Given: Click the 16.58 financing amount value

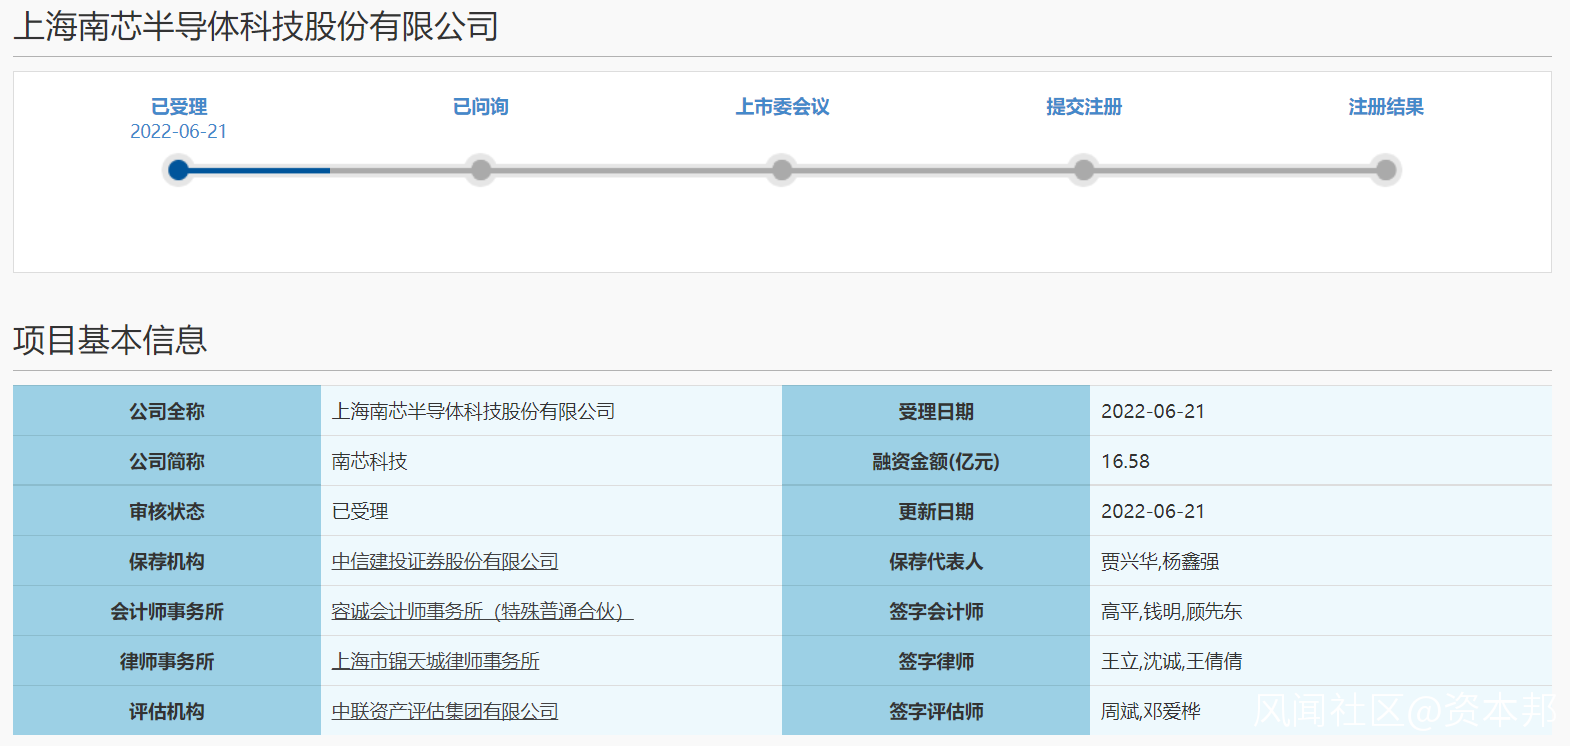Looking at the screenshot, I should (1126, 462).
